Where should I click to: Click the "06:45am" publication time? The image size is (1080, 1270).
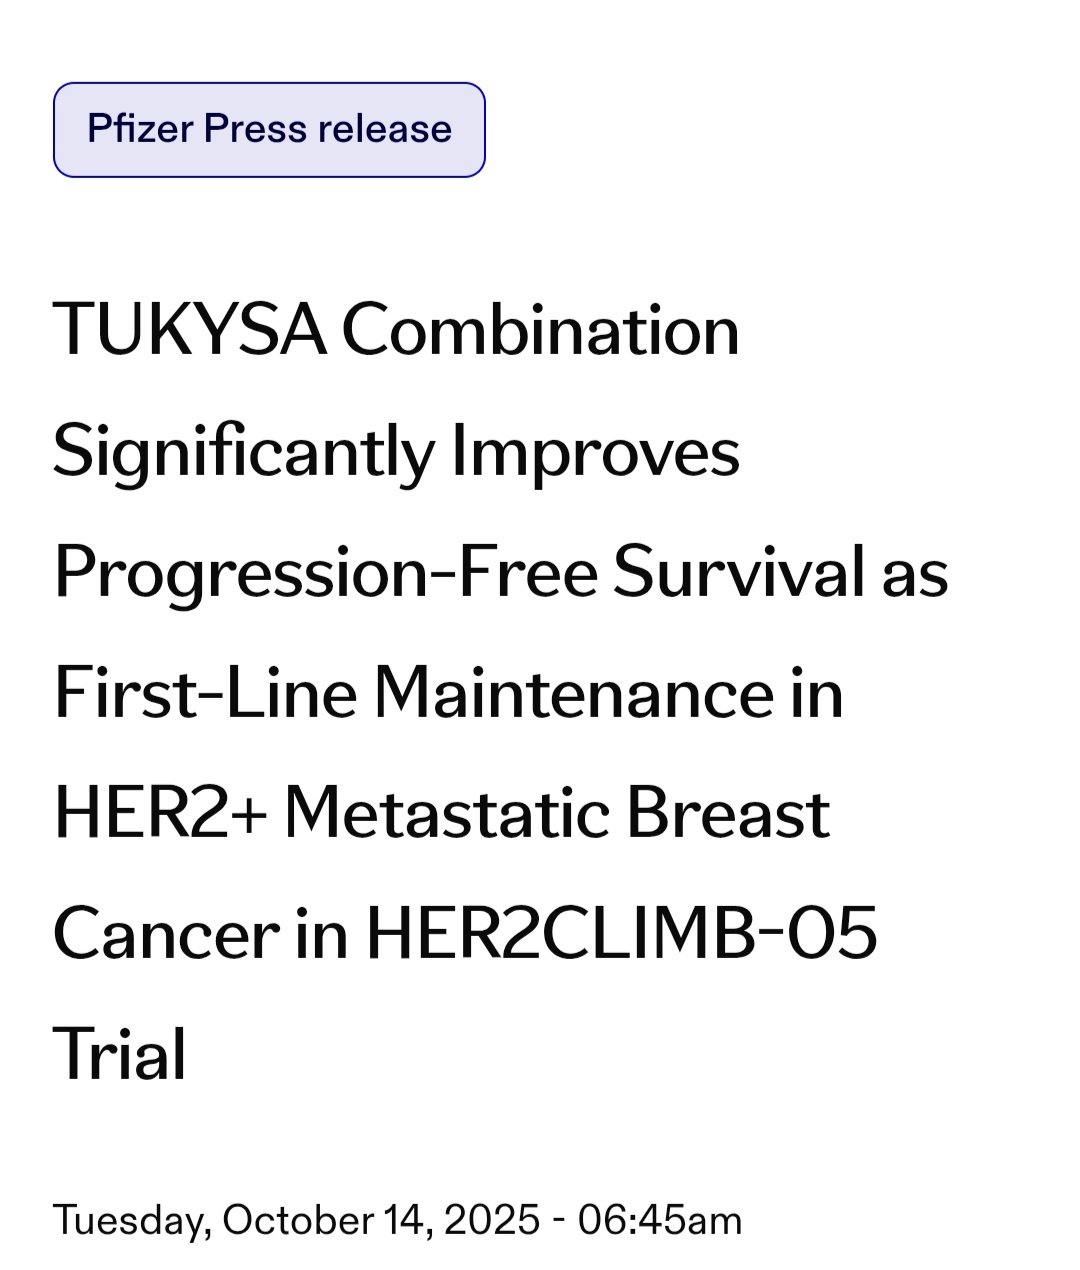coord(660,1220)
